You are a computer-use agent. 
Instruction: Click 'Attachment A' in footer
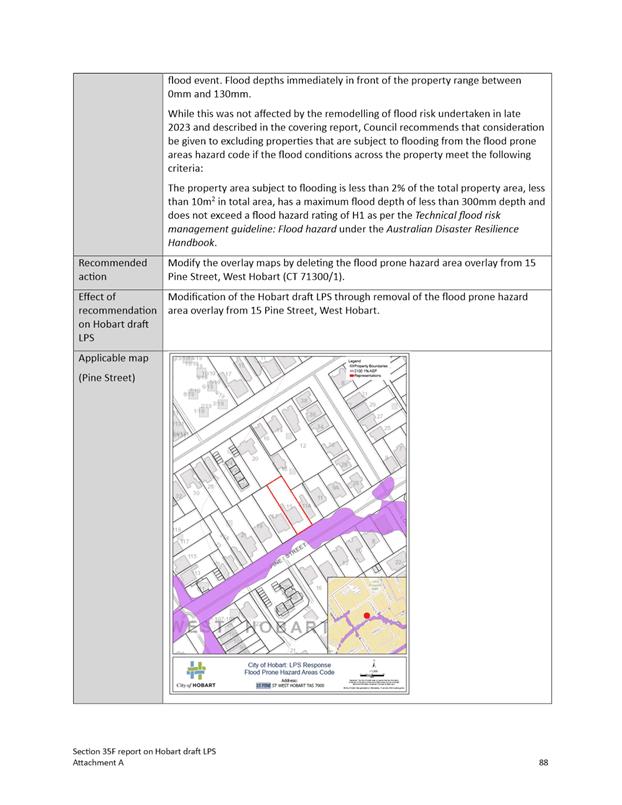click(x=98, y=763)
